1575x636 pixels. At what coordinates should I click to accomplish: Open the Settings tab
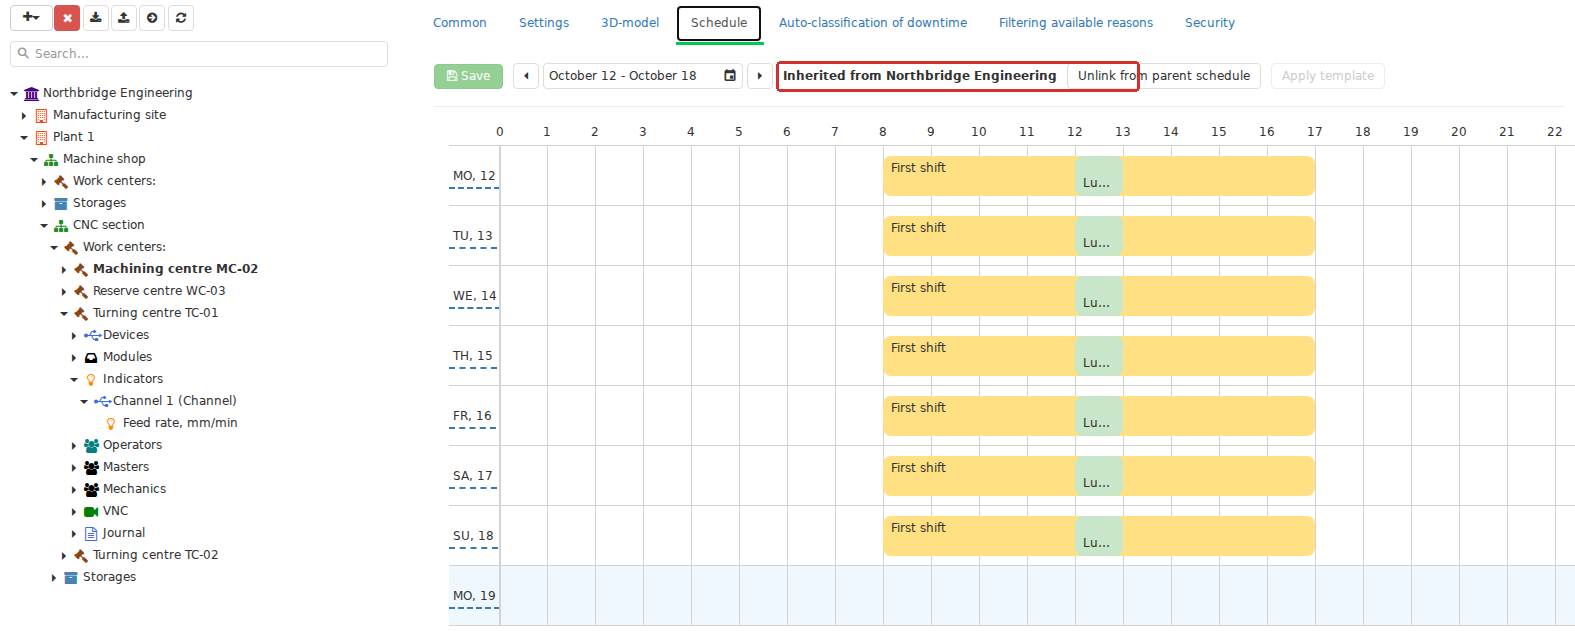(x=544, y=22)
